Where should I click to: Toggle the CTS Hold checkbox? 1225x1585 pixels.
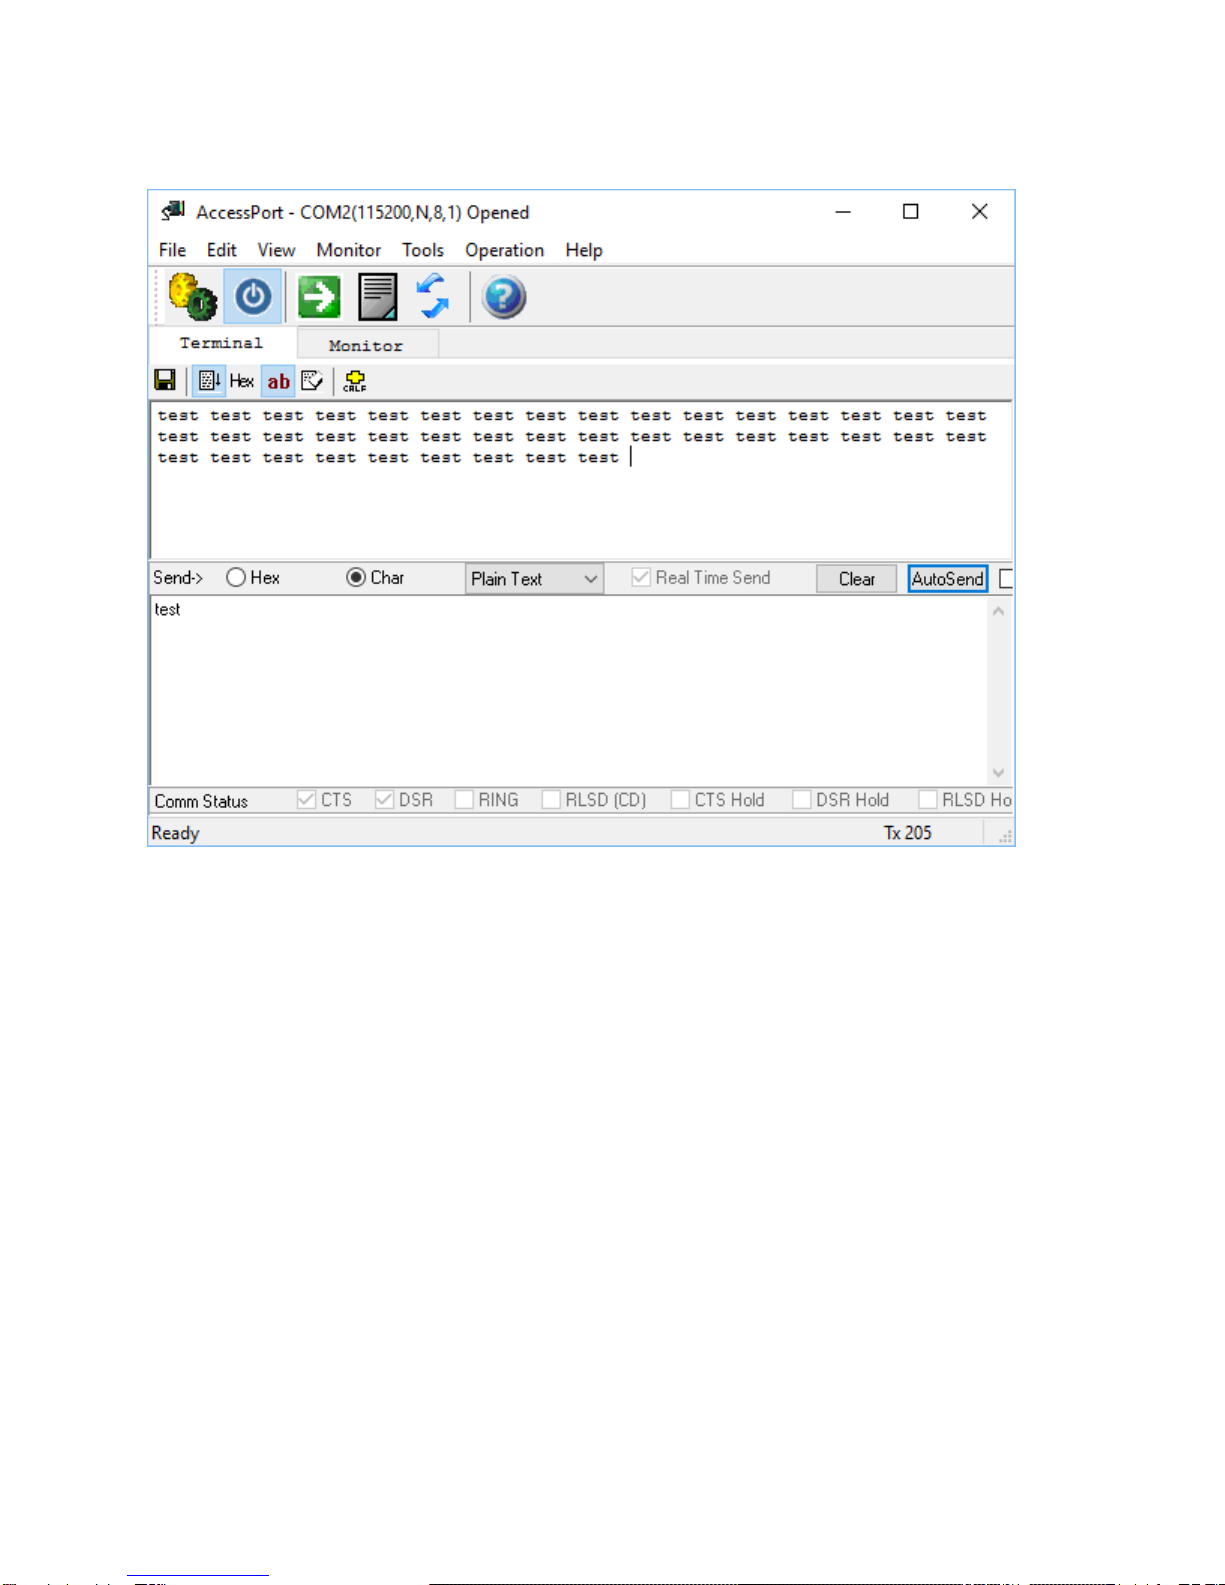[x=680, y=800]
